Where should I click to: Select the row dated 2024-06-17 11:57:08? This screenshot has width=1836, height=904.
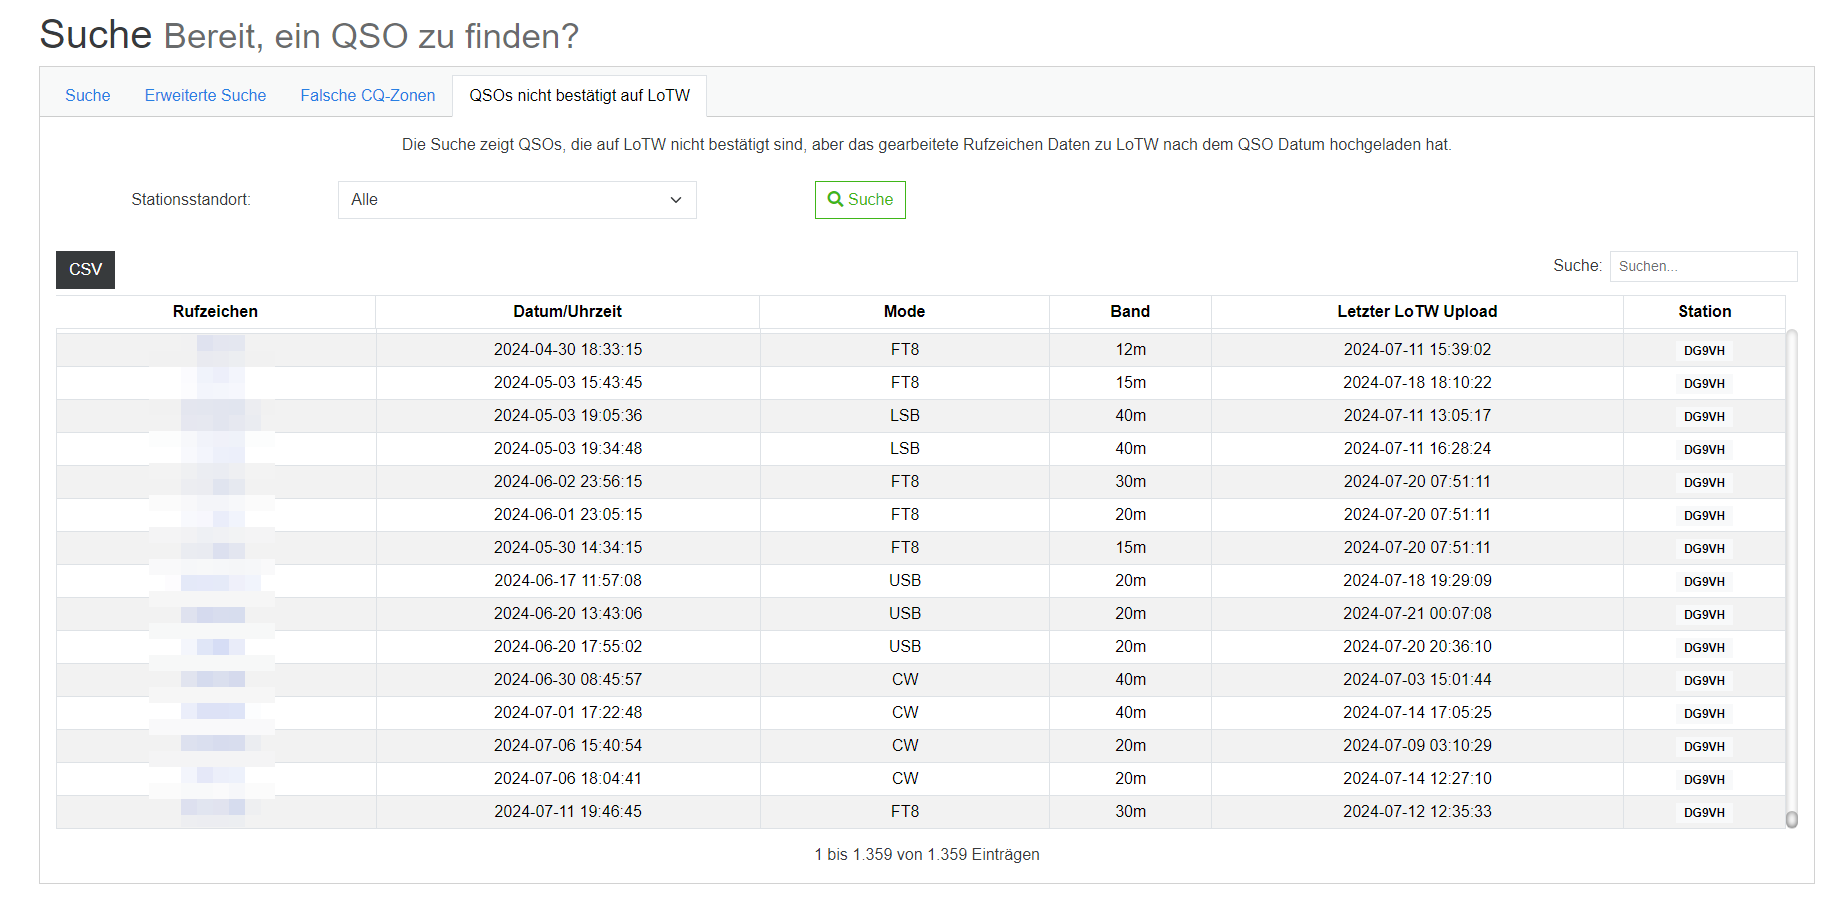coord(567,581)
